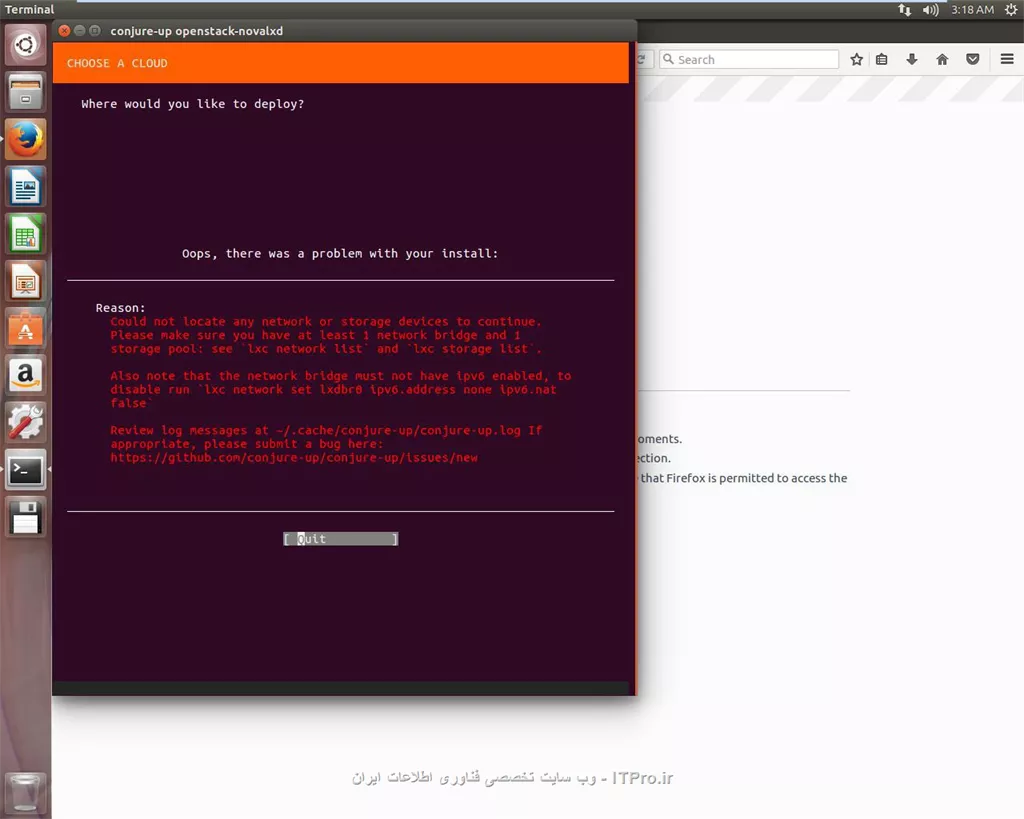Open the floppy disk save icon in dock
The height and width of the screenshot is (819, 1024).
tap(25, 517)
